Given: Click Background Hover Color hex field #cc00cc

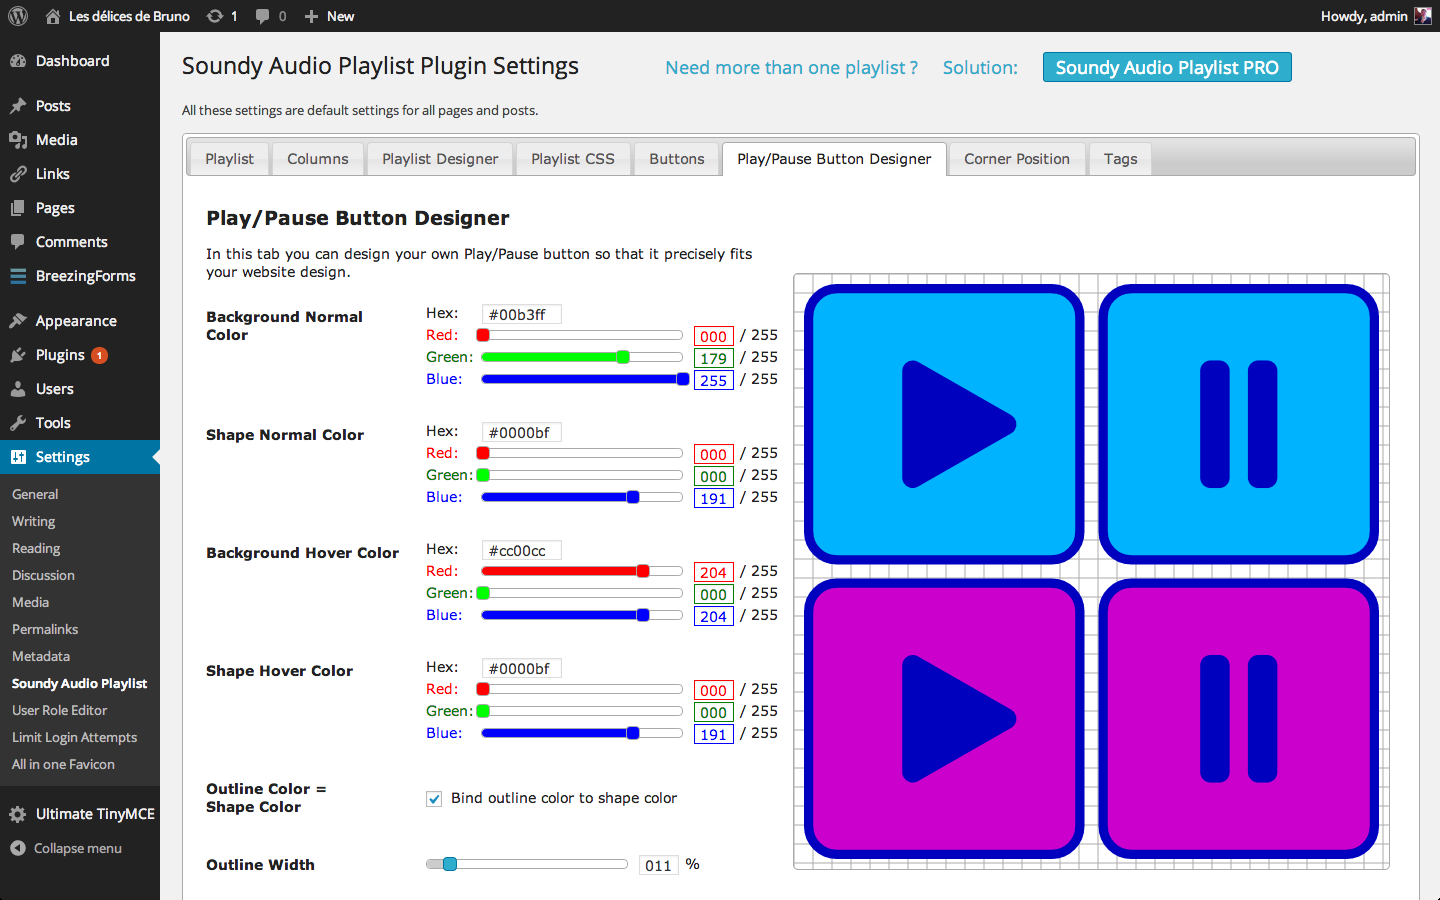Looking at the screenshot, I should click(521, 550).
